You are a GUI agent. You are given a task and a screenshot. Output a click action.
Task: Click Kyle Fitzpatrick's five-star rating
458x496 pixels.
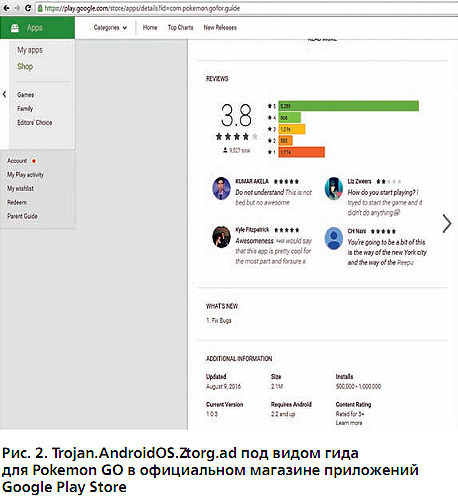click(x=287, y=230)
